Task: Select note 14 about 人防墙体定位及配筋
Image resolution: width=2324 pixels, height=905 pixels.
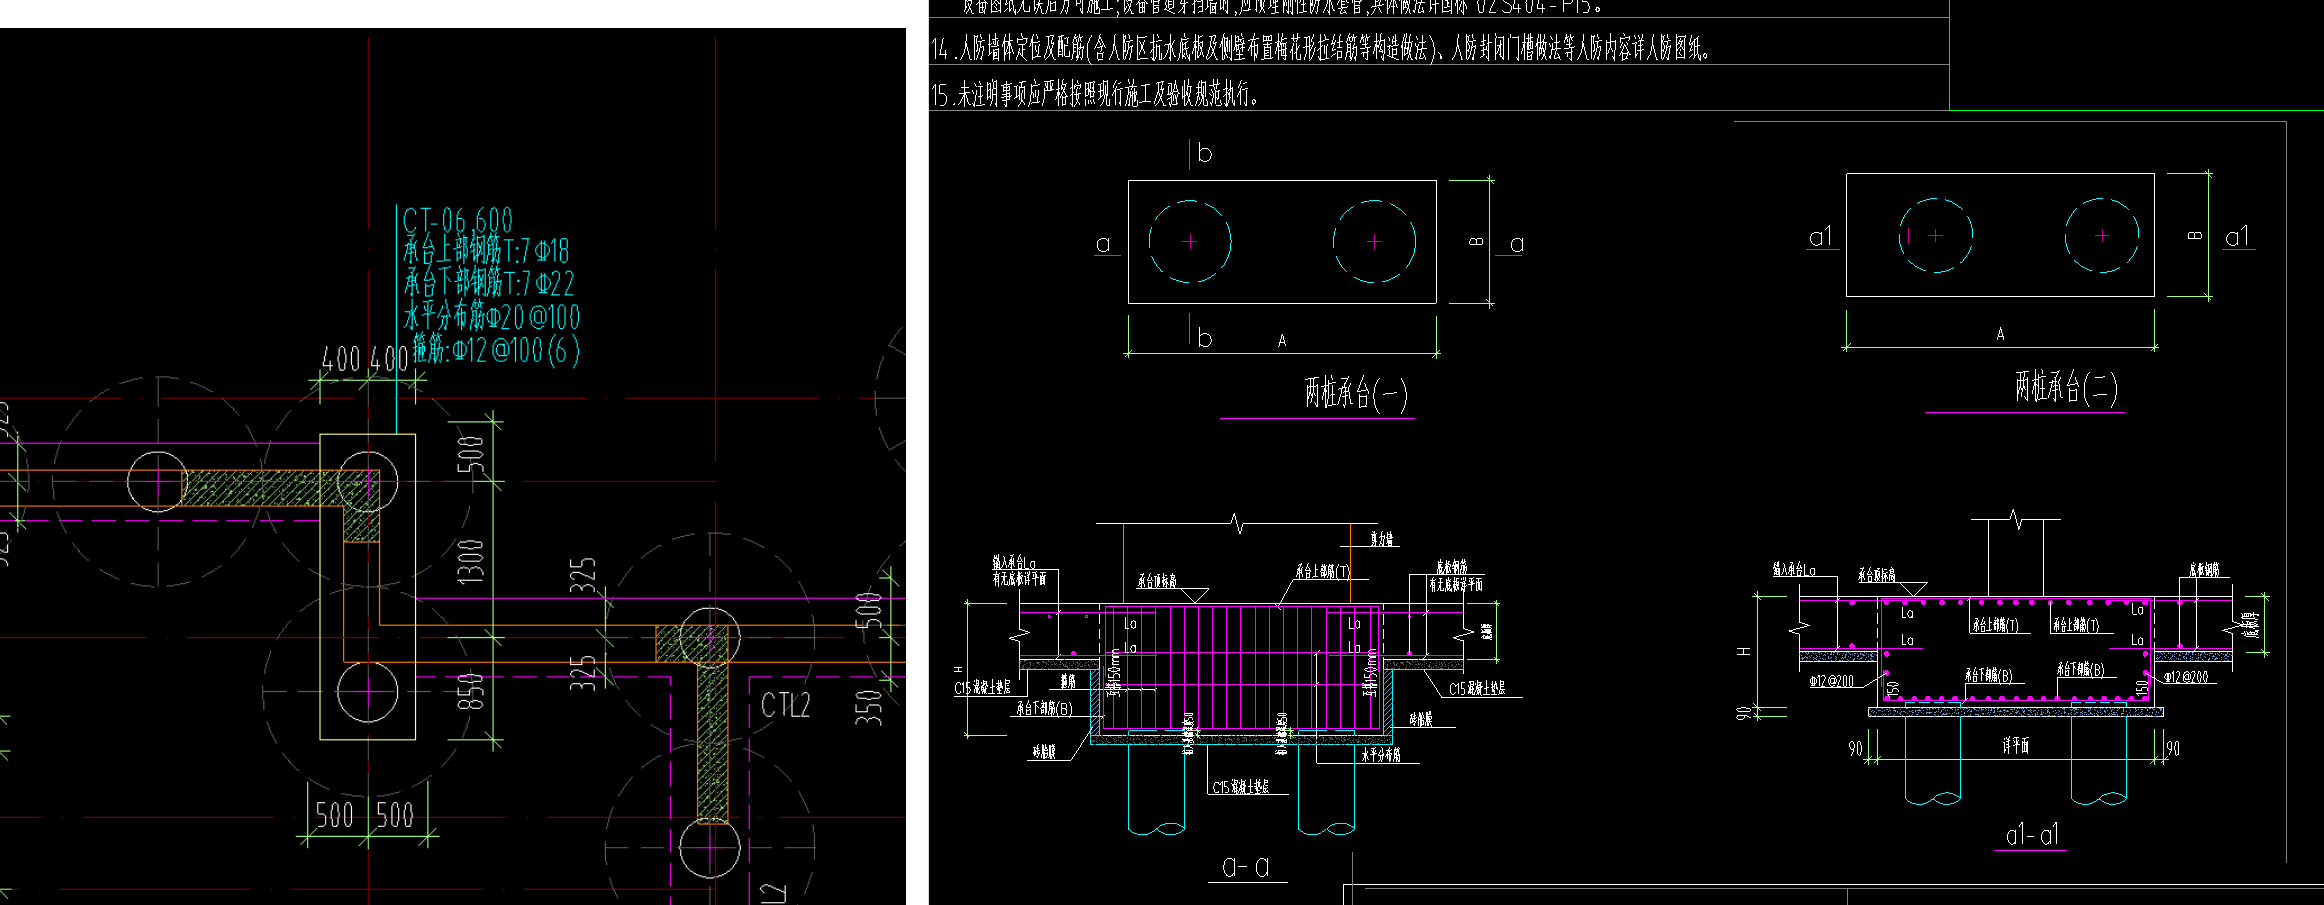Action: [1320, 48]
